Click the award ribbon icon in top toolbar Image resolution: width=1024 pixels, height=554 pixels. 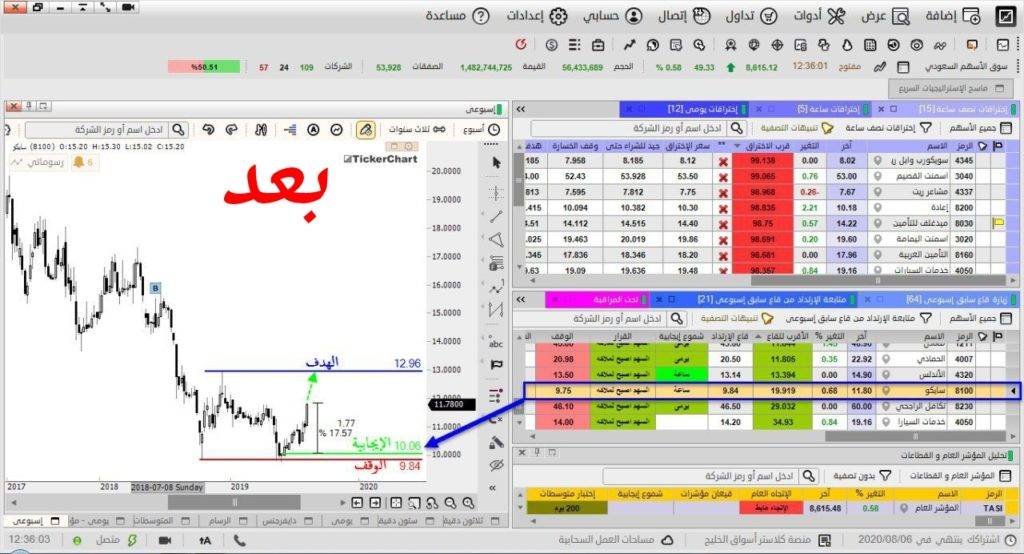731,44
